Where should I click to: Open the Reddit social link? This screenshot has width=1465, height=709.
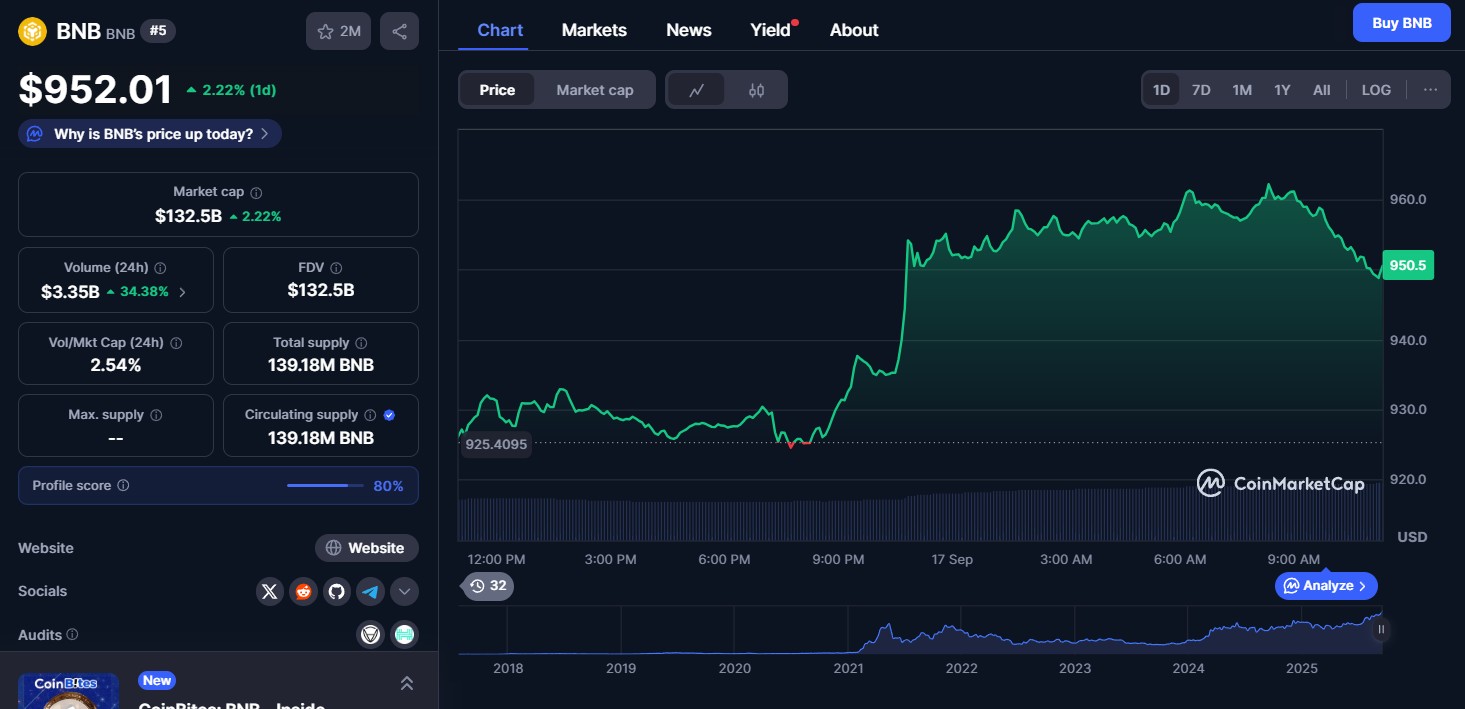[x=303, y=591]
